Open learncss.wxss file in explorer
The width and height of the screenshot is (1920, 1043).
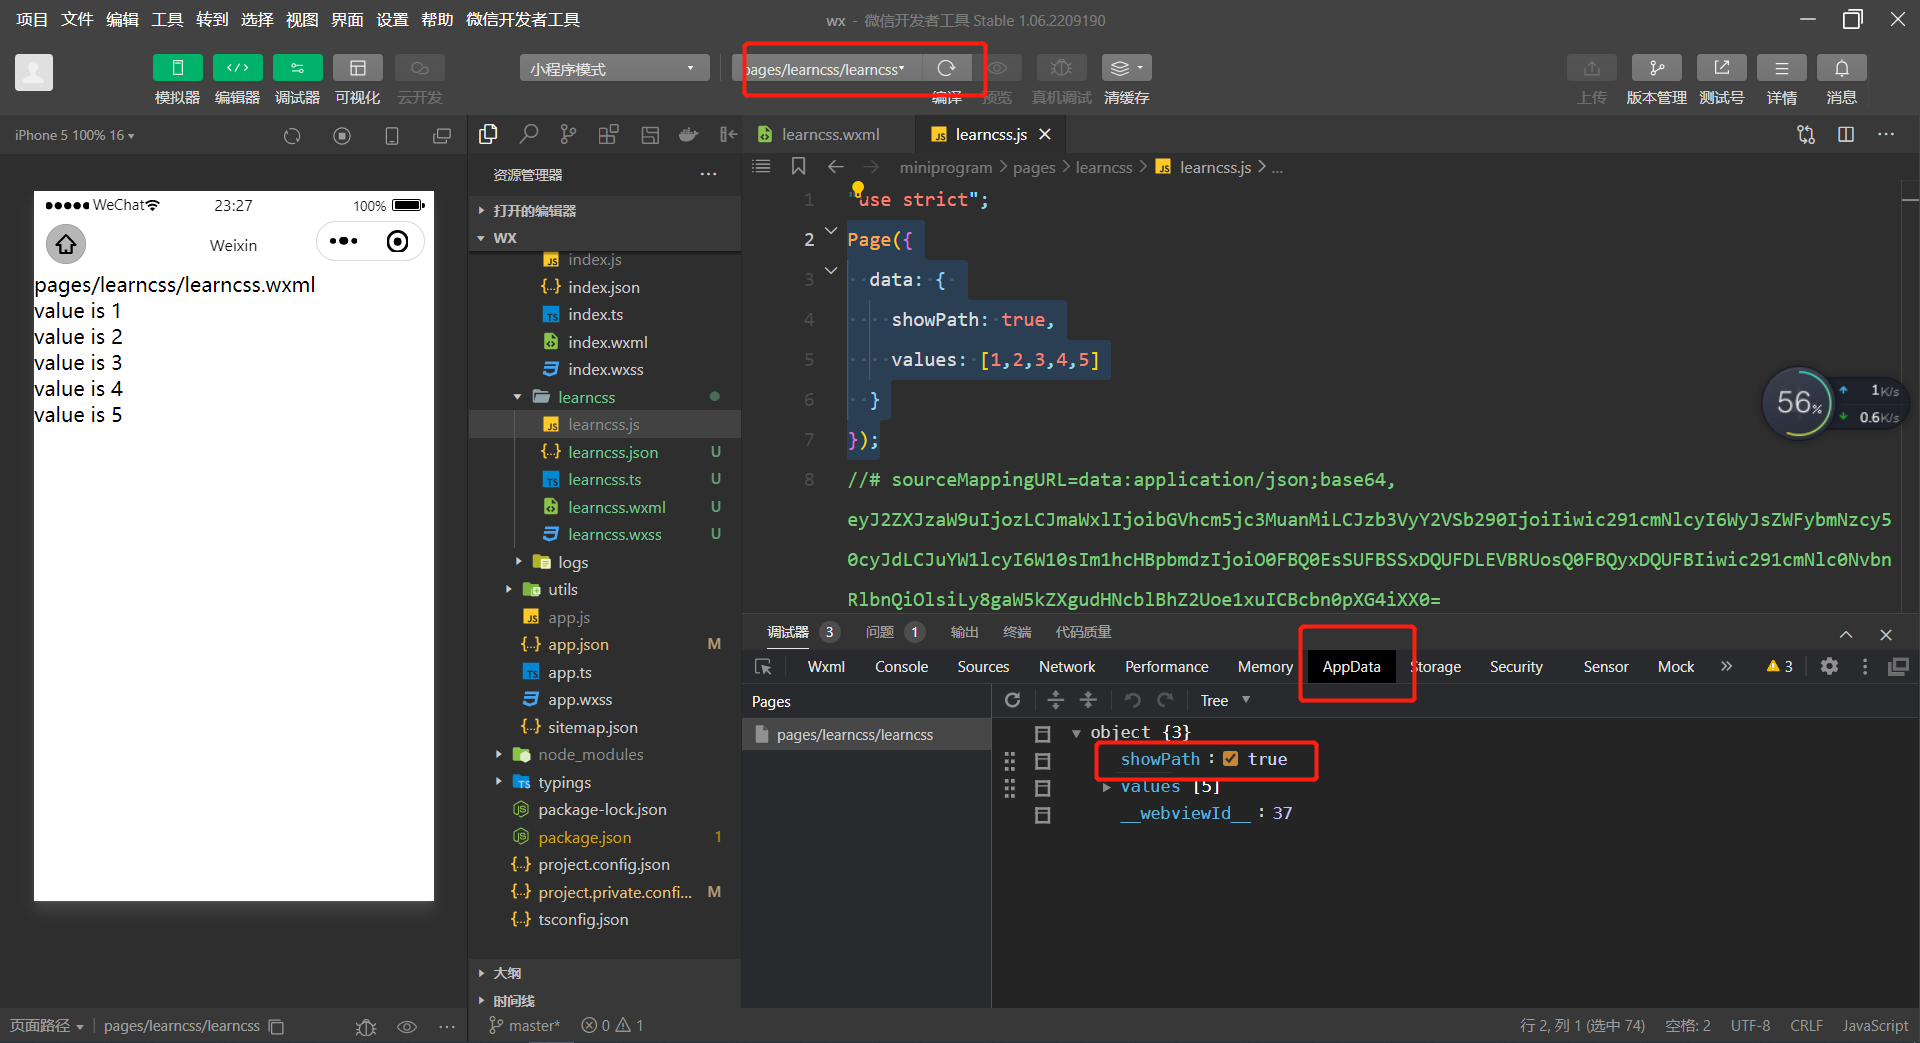coord(614,535)
